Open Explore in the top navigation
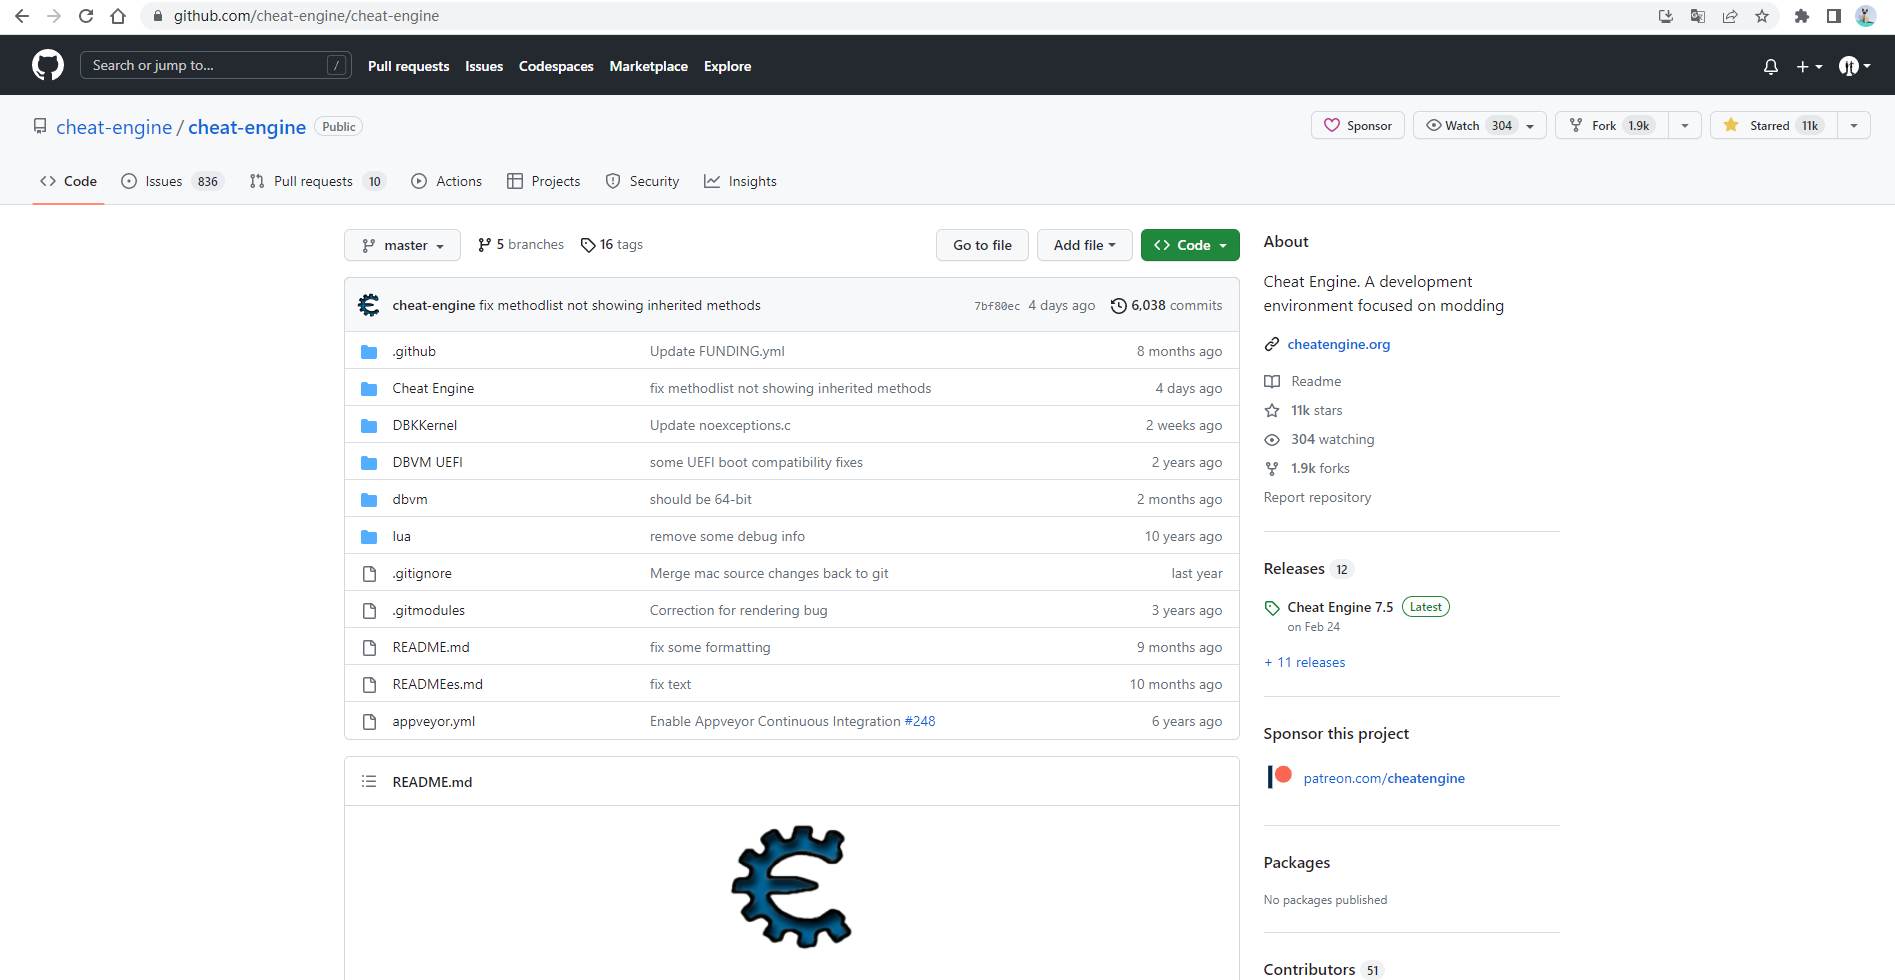The image size is (1895, 980). pos(727,67)
